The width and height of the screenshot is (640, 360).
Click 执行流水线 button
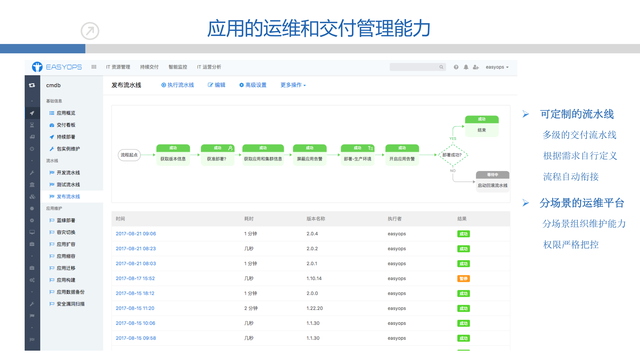point(178,85)
